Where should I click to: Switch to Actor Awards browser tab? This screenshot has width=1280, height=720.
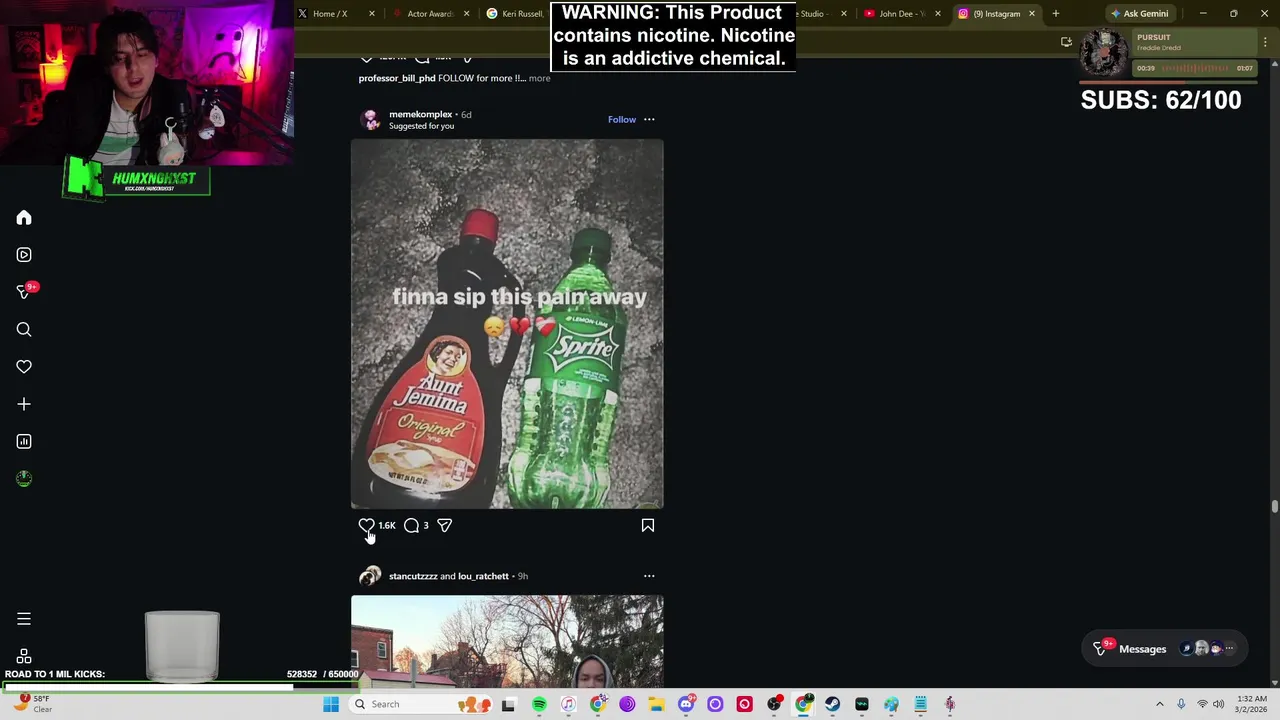tap(431, 14)
